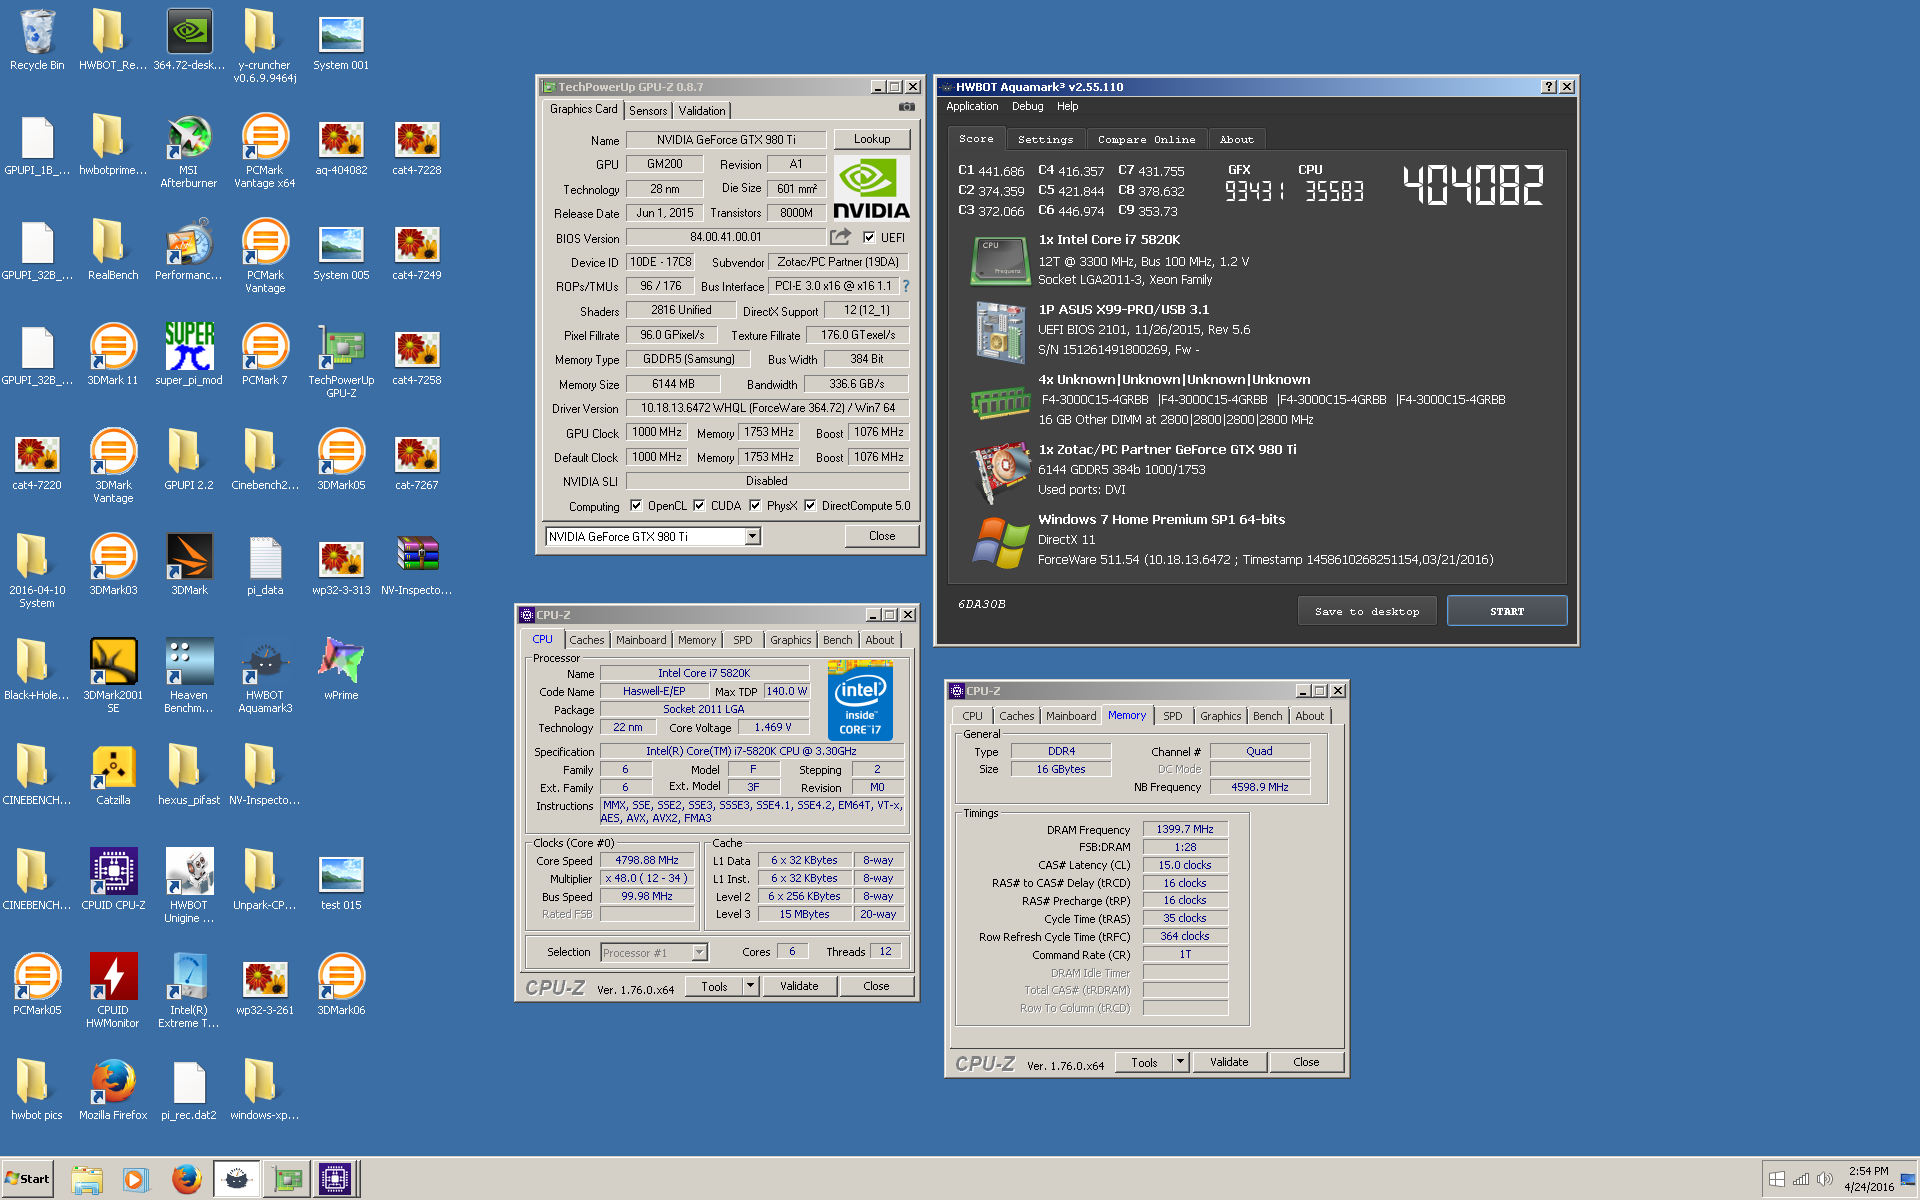Open the 3DMark 11 desktop shortcut
Image resolution: width=1920 pixels, height=1200 pixels.
tap(113, 355)
